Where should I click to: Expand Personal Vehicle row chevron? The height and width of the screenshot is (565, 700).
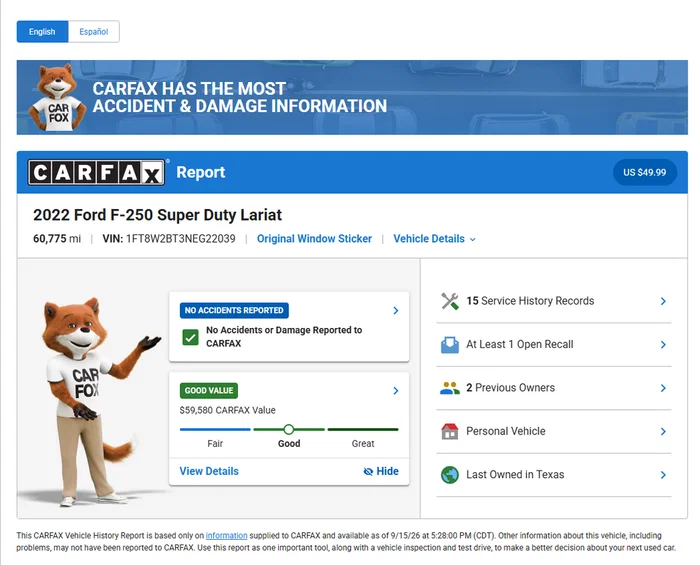pos(663,431)
